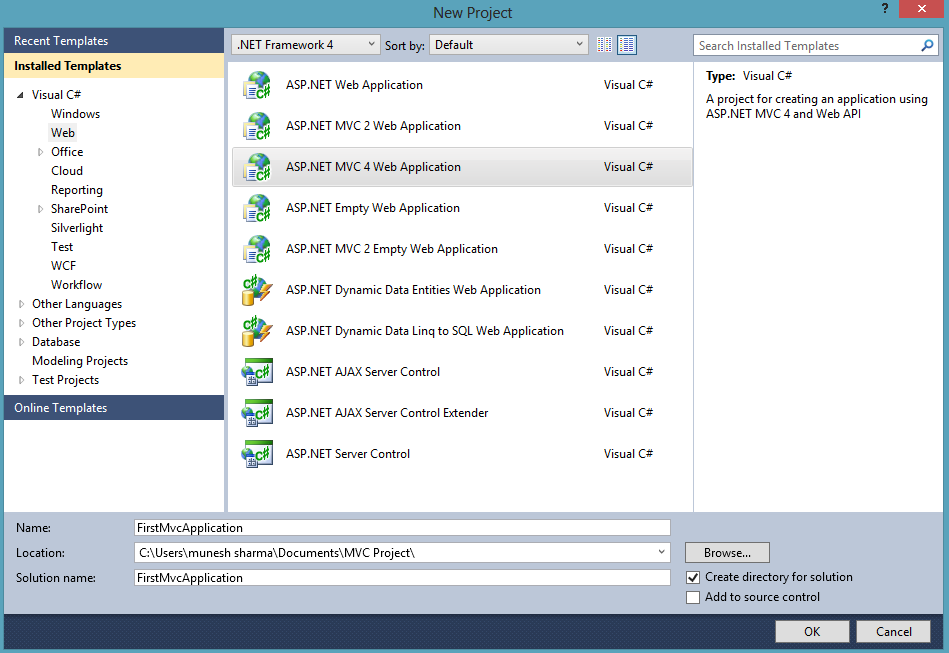Switch to medium icons list view
Screen dimensions: 949x653
pyautogui.click(x=626, y=45)
